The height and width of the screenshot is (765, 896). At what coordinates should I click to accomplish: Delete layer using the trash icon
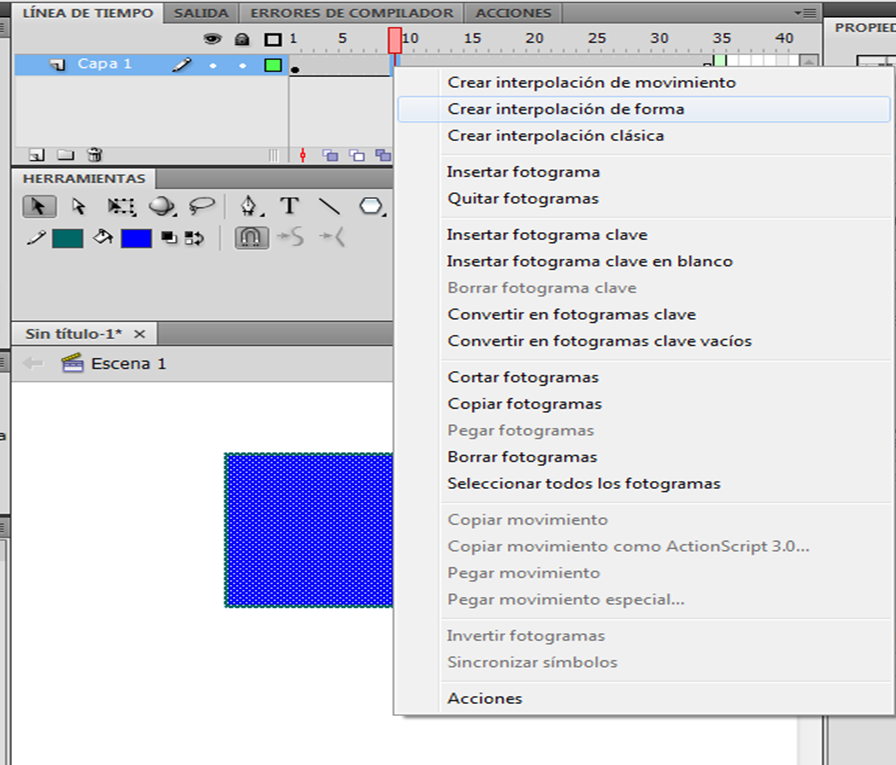pos(95,155)
